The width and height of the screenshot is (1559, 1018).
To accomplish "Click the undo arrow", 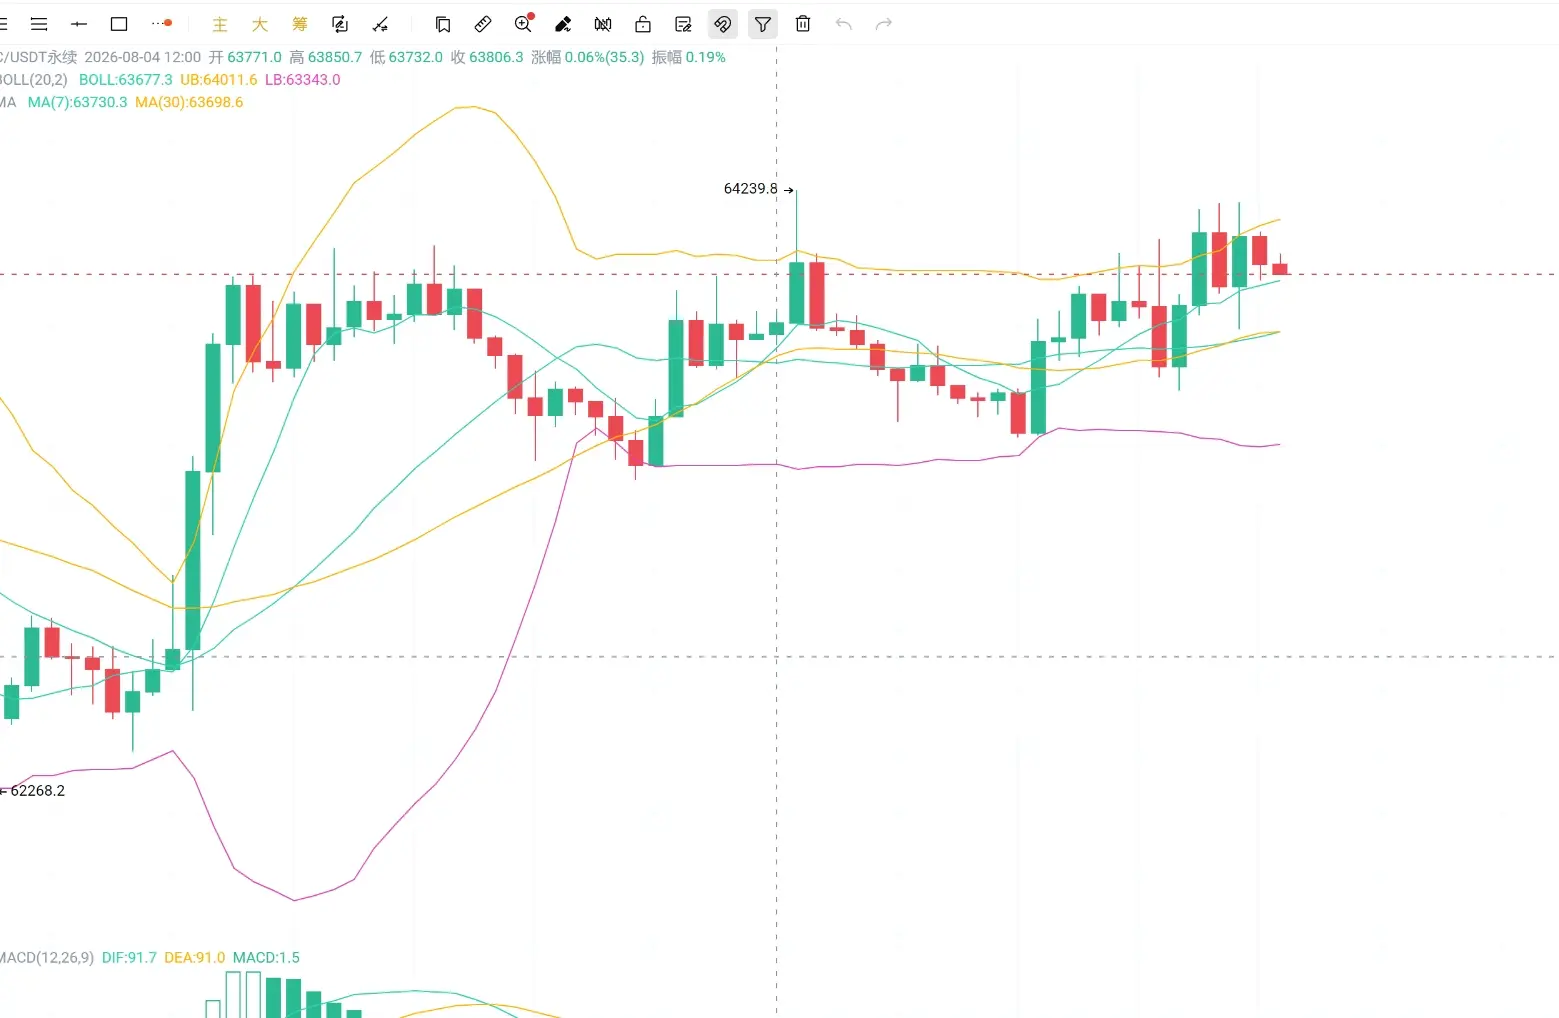I will [x=843, y=24].
